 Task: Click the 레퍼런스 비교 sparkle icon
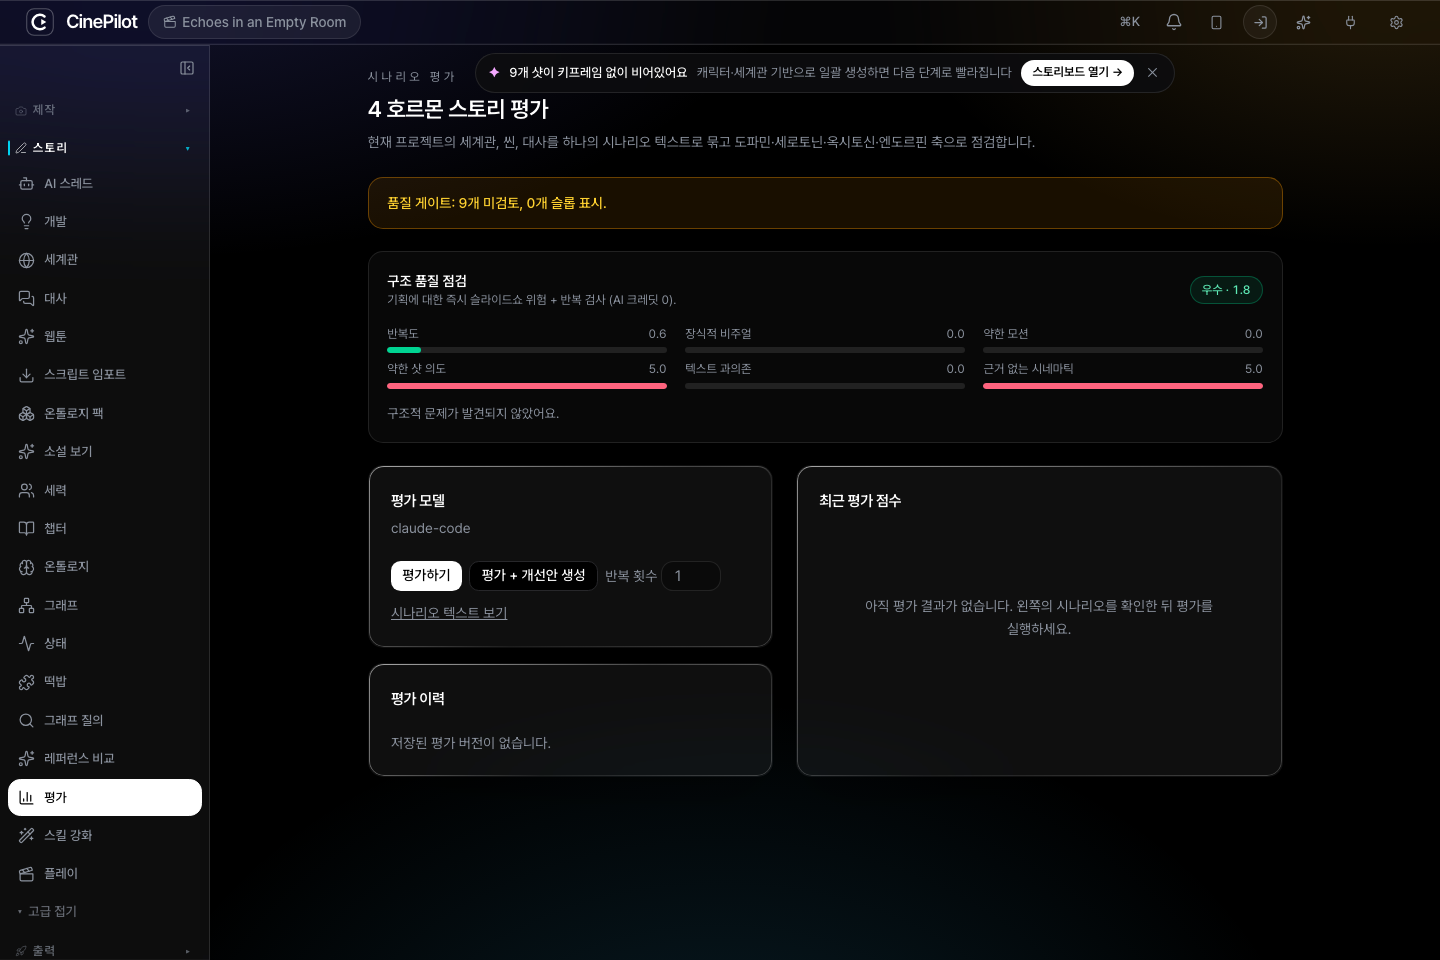27,758
